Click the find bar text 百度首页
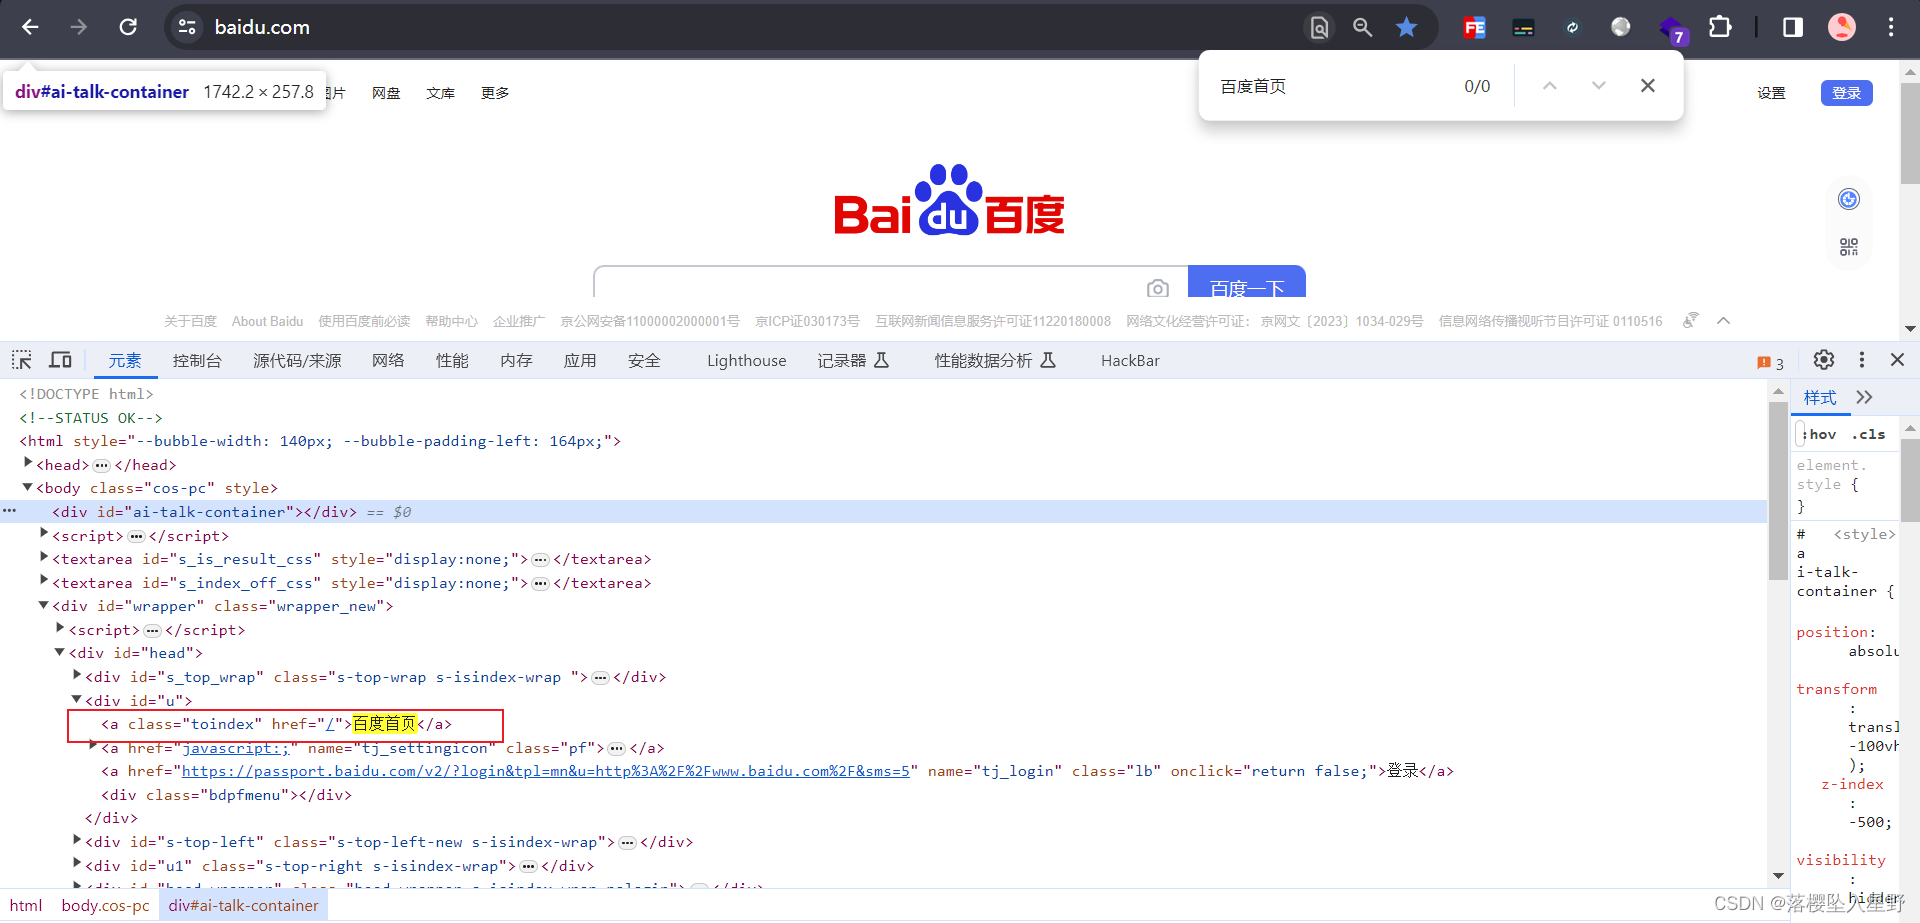 1253,86
